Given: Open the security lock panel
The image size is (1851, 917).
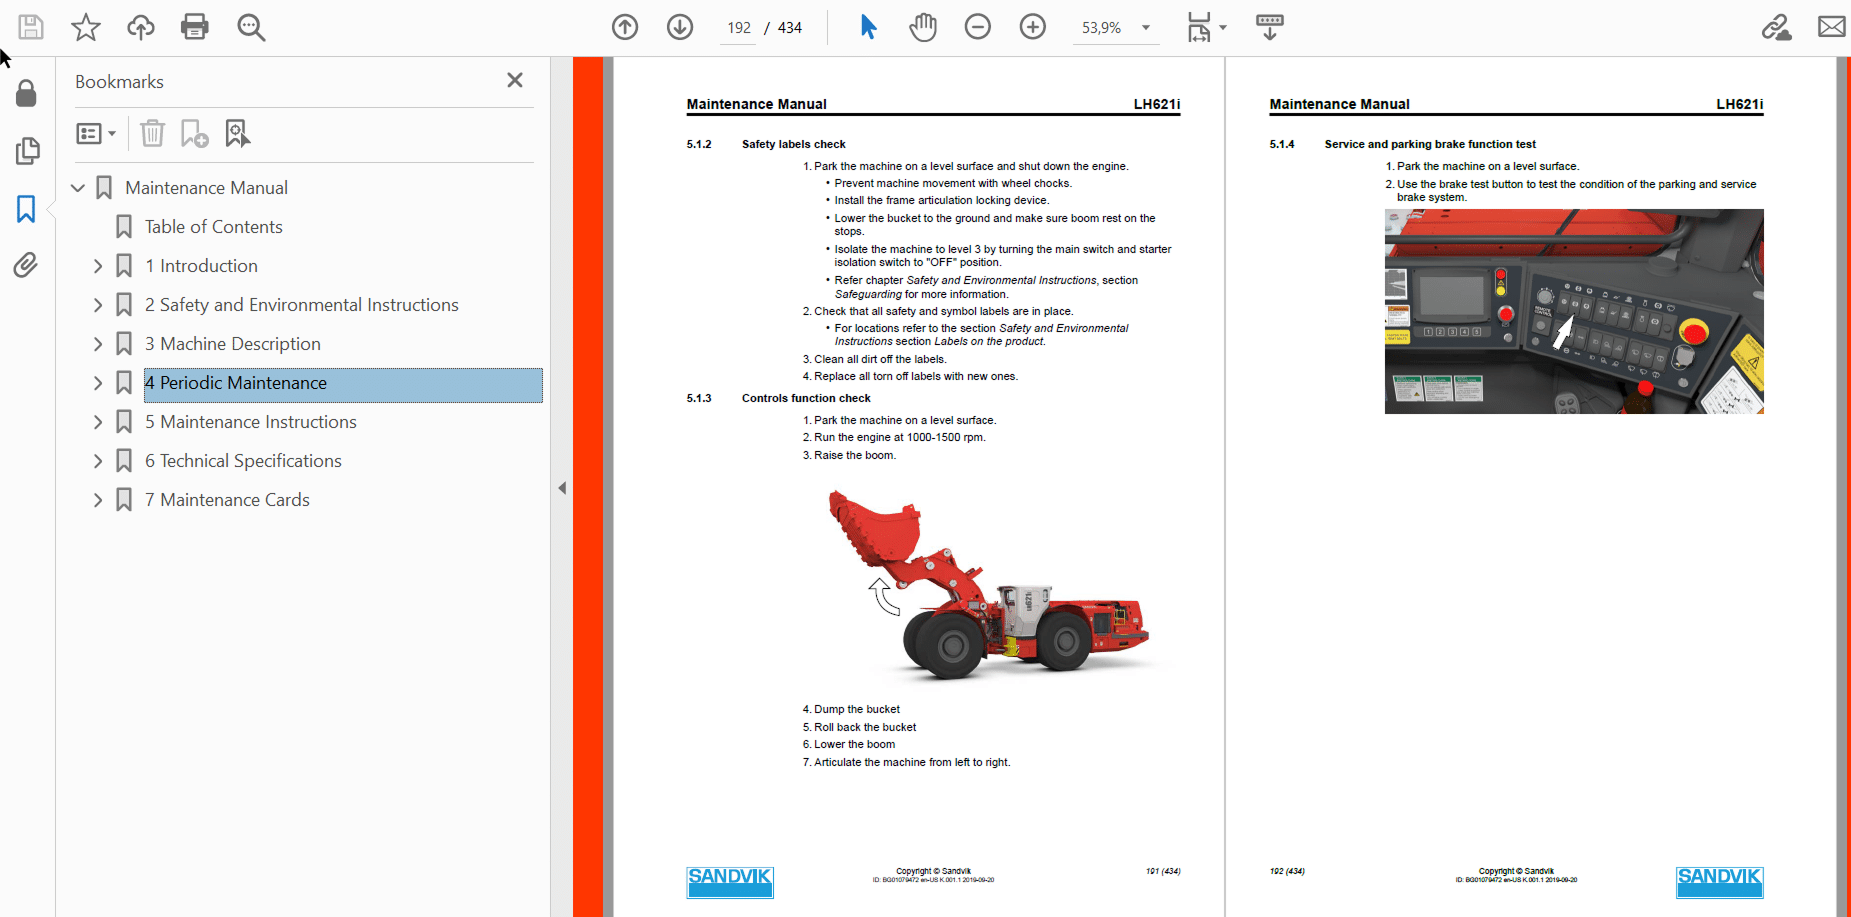Looking at the screenshot, I should point(27,93).
